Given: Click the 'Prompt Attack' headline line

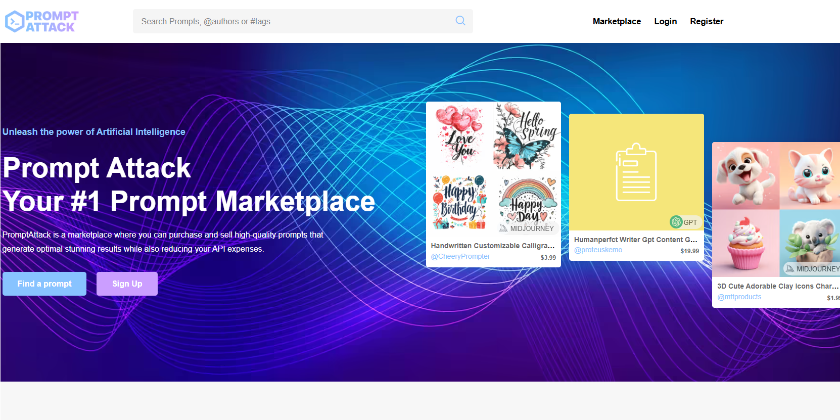Looking at the screenshot, I should [96, 168].
